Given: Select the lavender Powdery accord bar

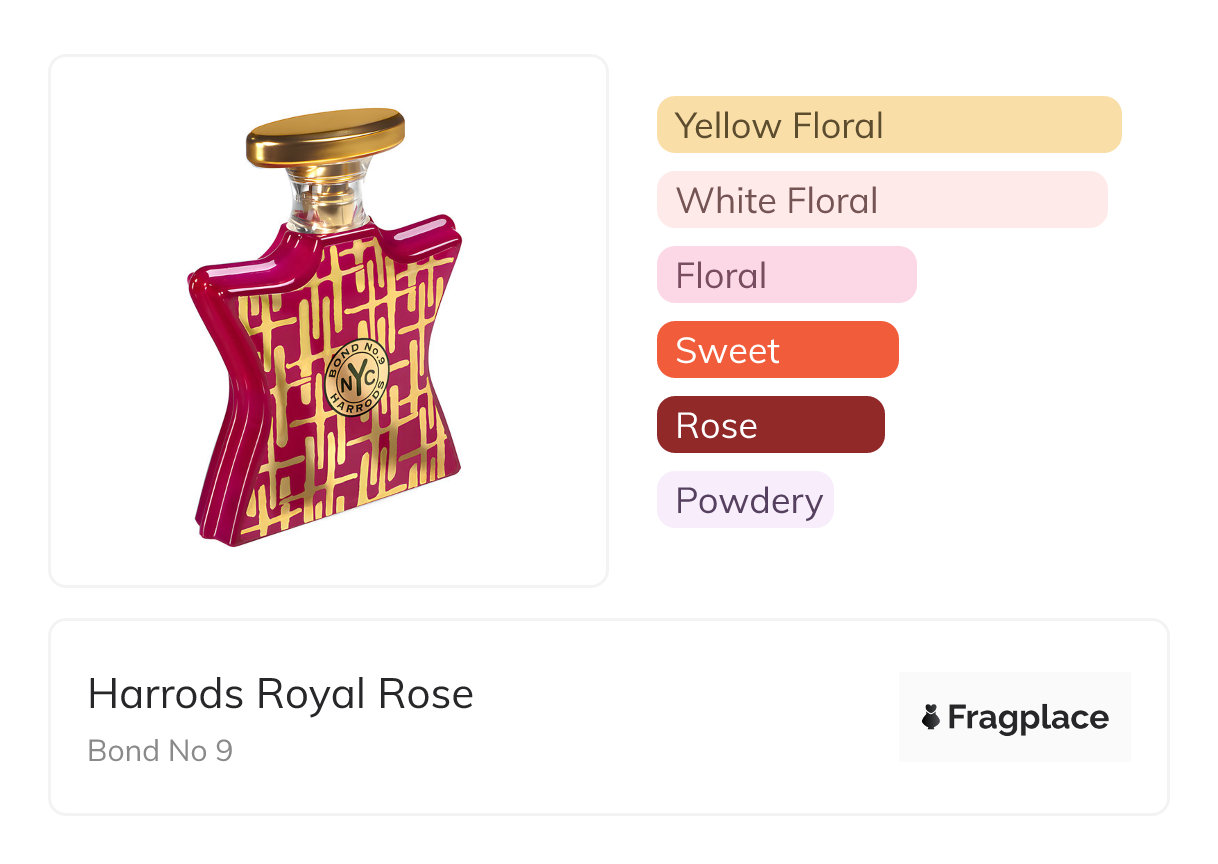Looking at the screenshot, I should coord(744,500).
